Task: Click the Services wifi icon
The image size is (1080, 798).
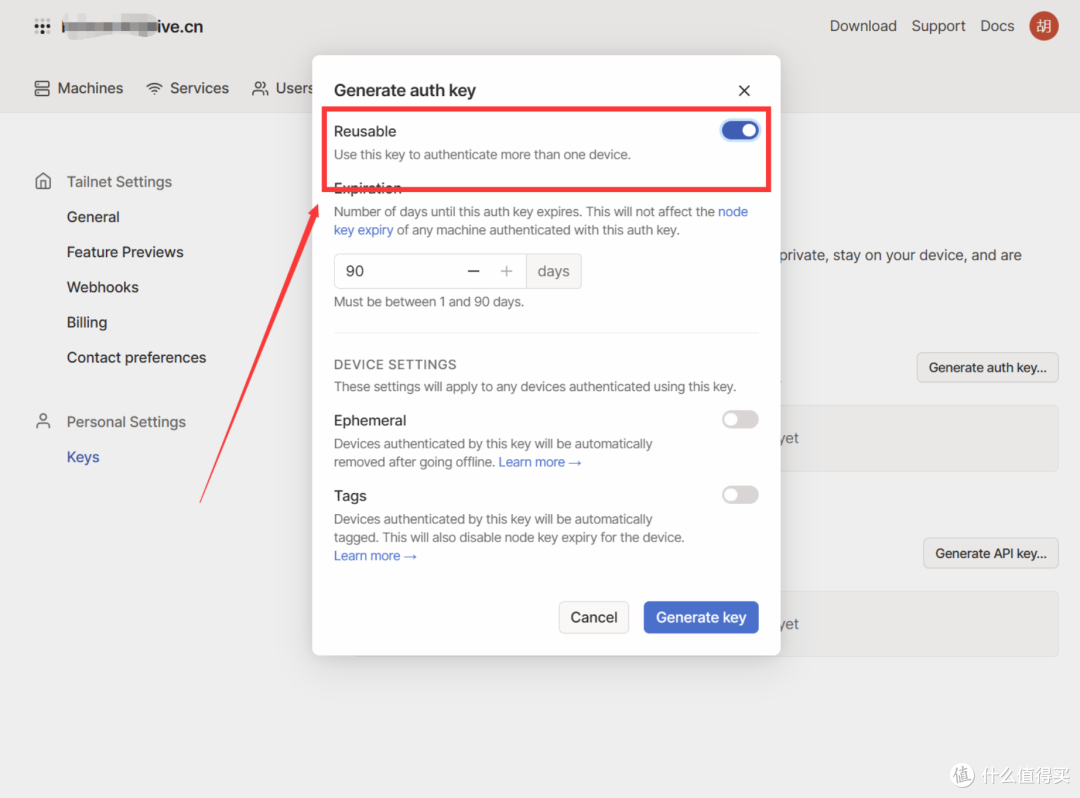Action: click(154, 88)
